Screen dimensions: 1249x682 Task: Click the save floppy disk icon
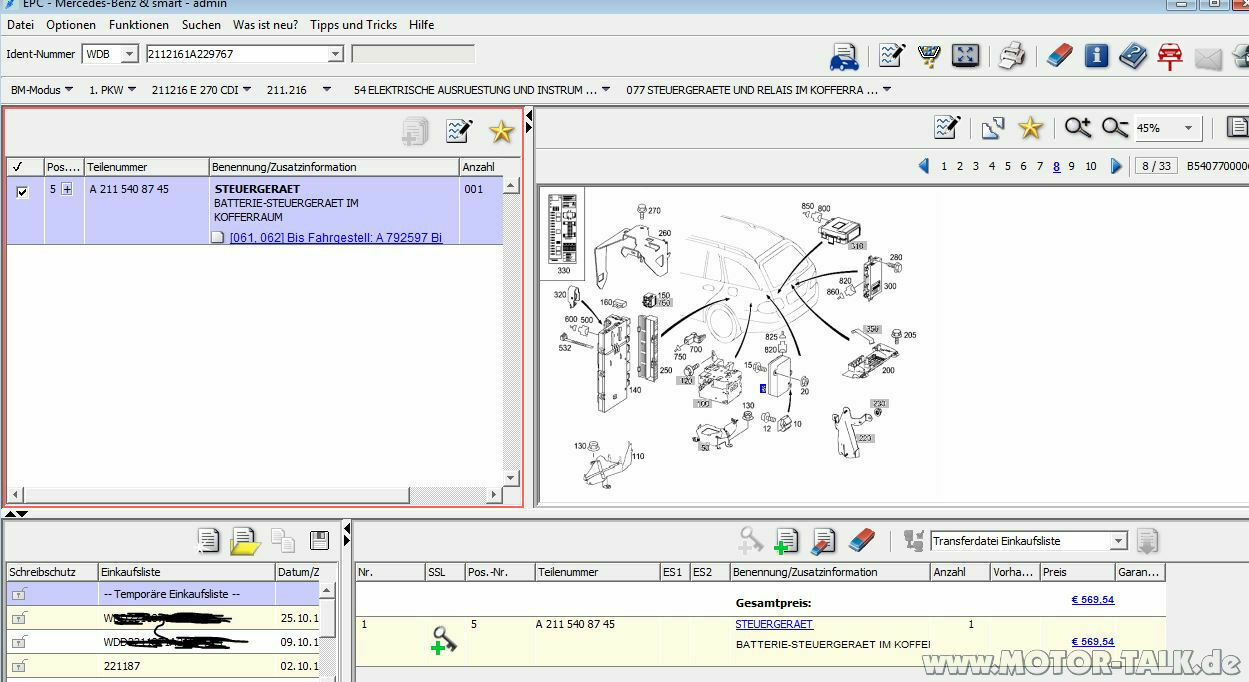pyautogui.click(x=320, y=541)
